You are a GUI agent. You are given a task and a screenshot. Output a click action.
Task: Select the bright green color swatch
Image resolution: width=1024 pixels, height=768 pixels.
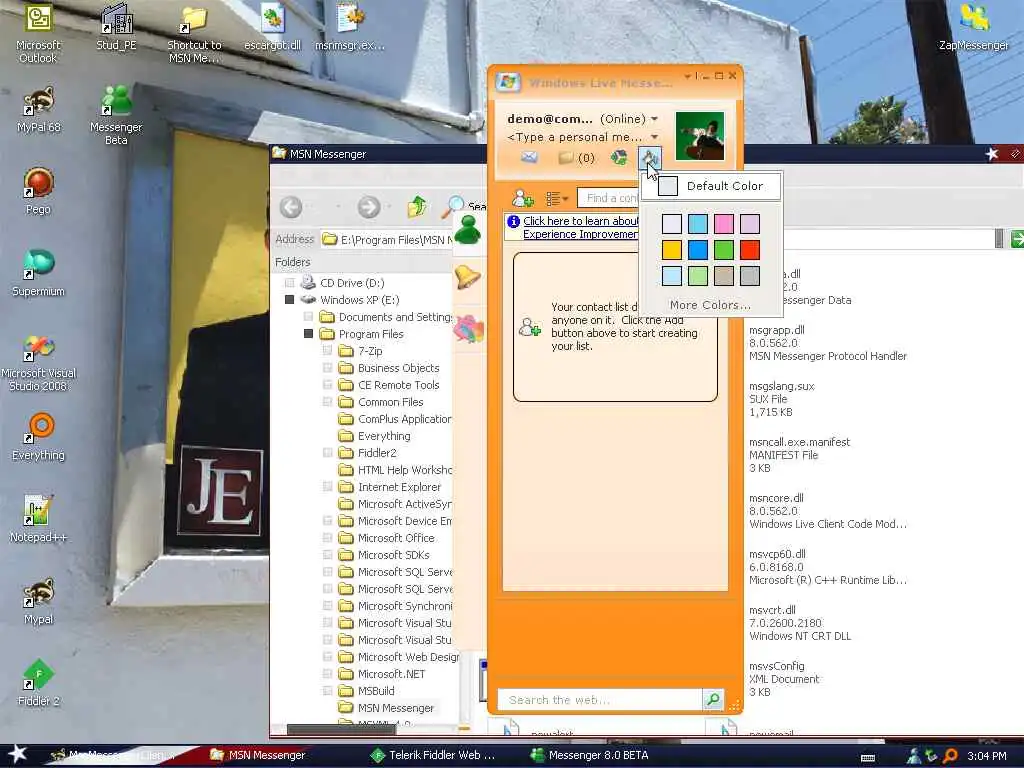coord(724,249)
